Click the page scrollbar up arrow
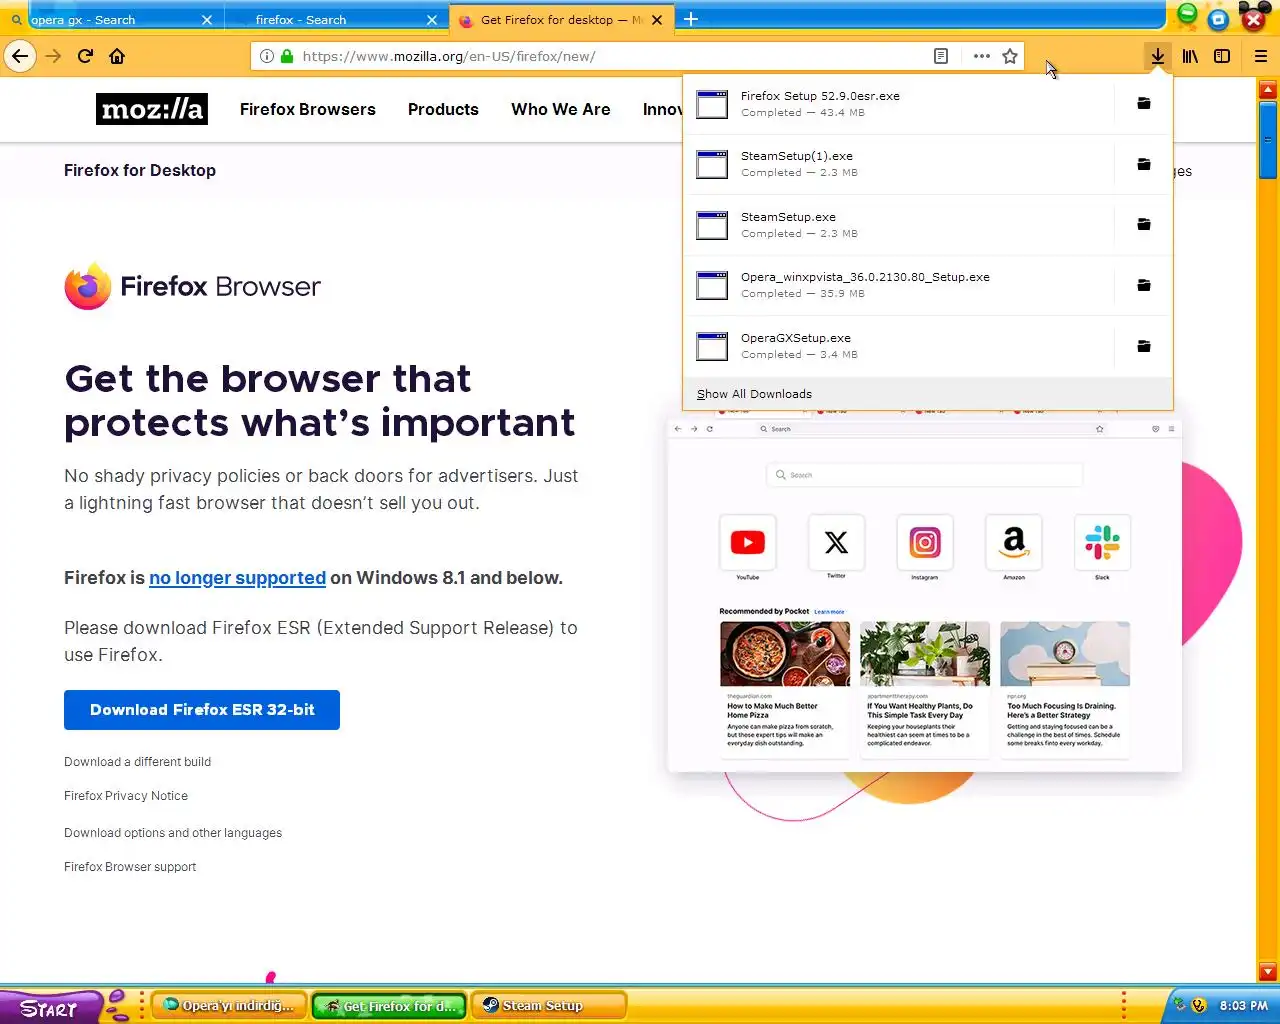 tap(1268, 90)
